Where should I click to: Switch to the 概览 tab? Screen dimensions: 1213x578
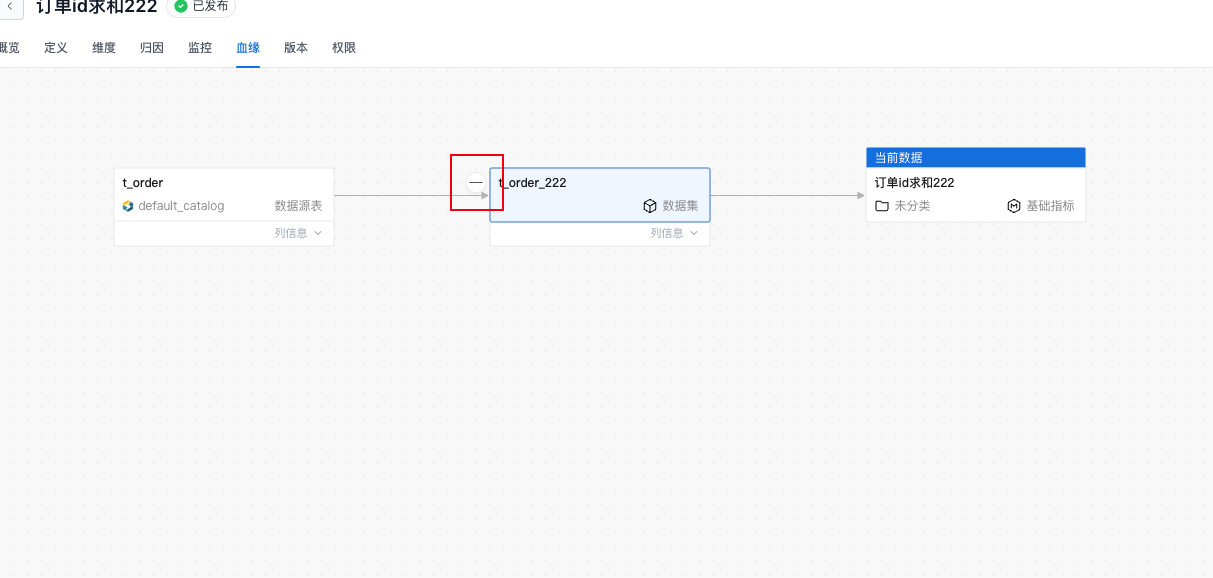(8, 48)
